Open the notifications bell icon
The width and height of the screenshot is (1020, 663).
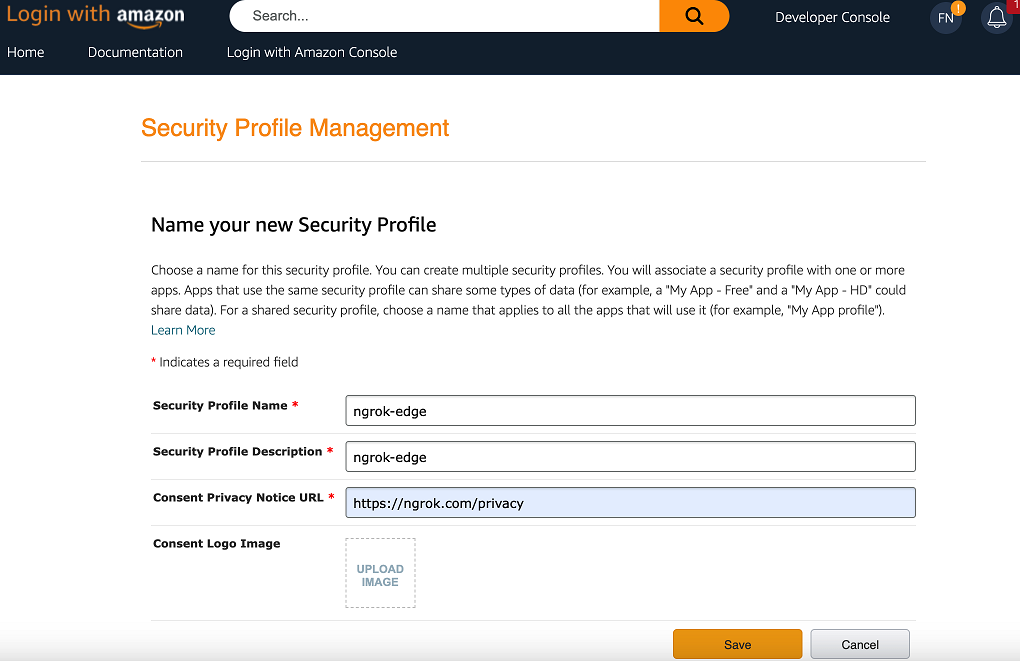point(996,18)
